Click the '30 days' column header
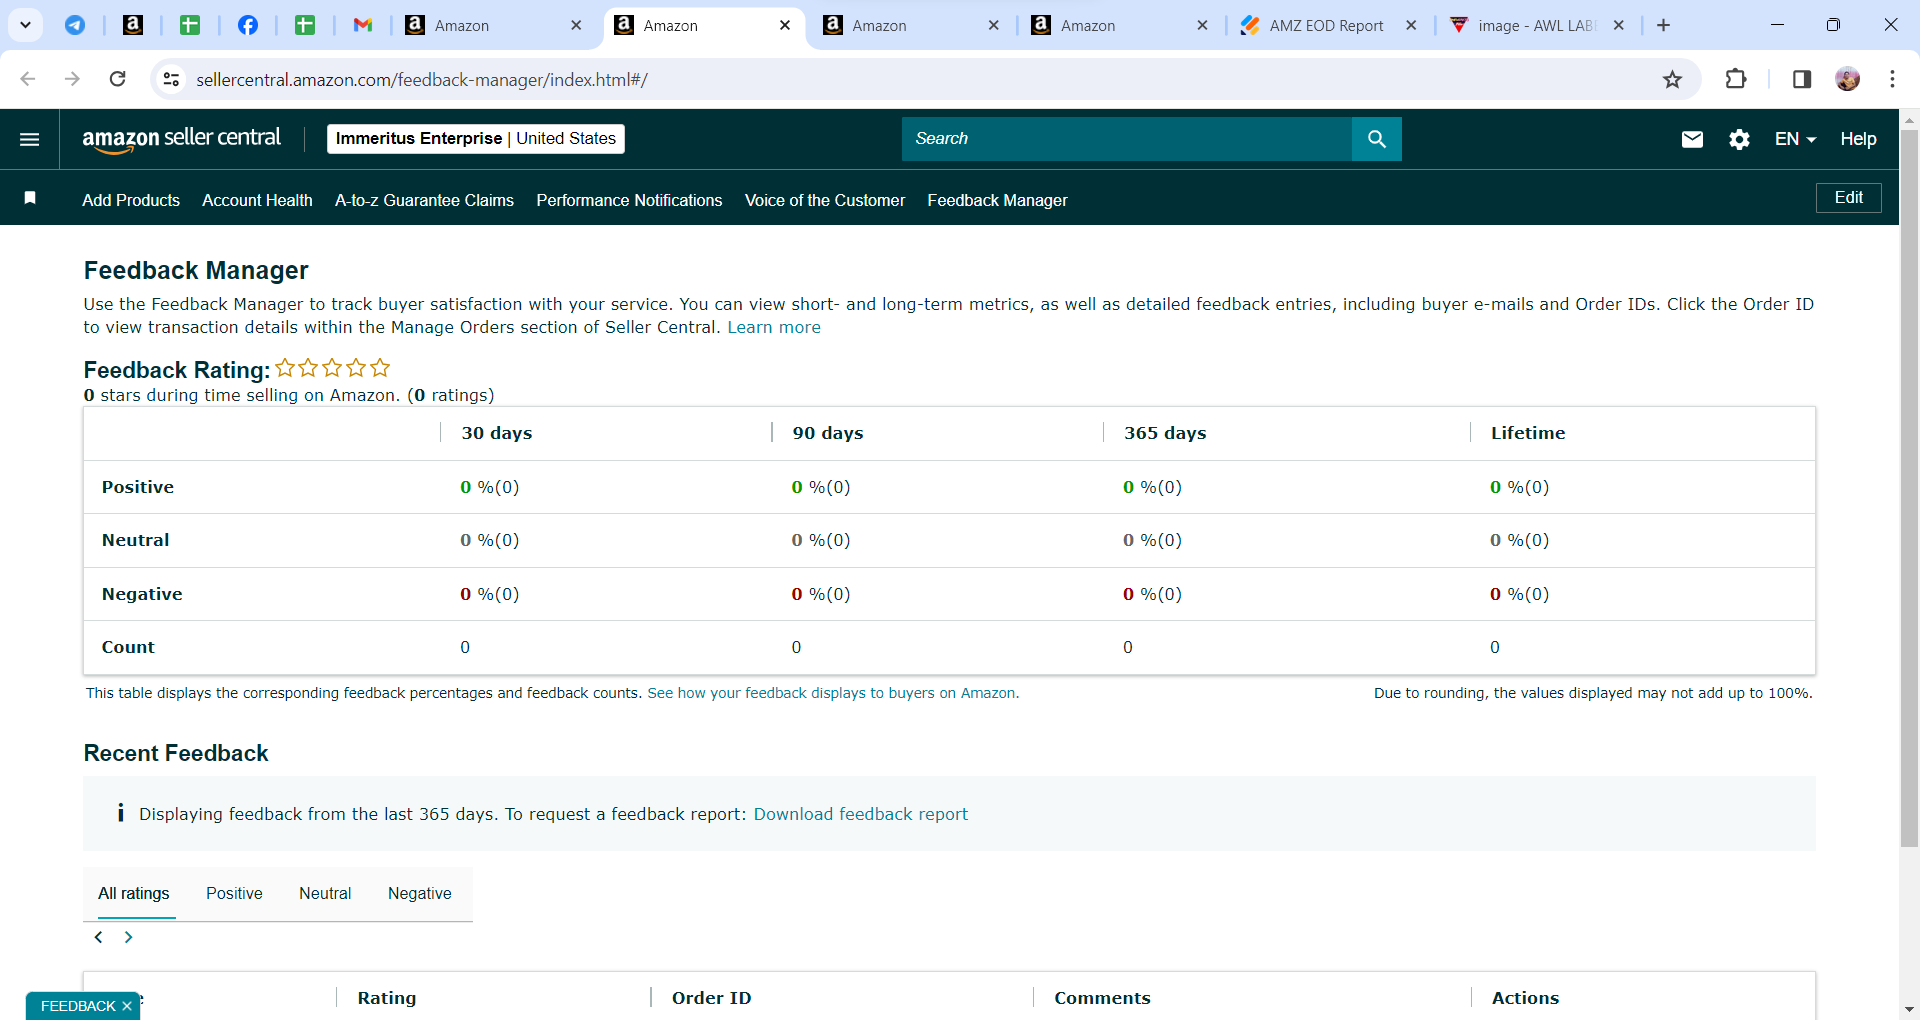Image resolution: width=1920 pixels, height=1020 pixels. point(497,433)
